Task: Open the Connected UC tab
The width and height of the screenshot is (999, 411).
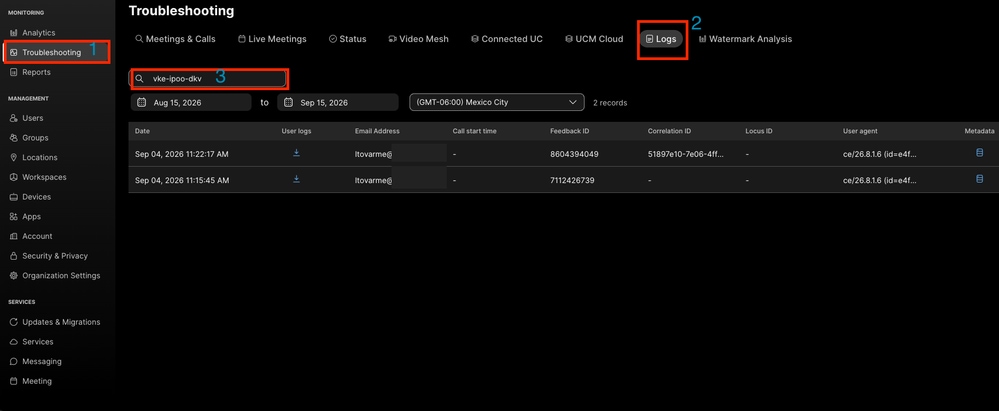Action: click(x=507, y=39)
